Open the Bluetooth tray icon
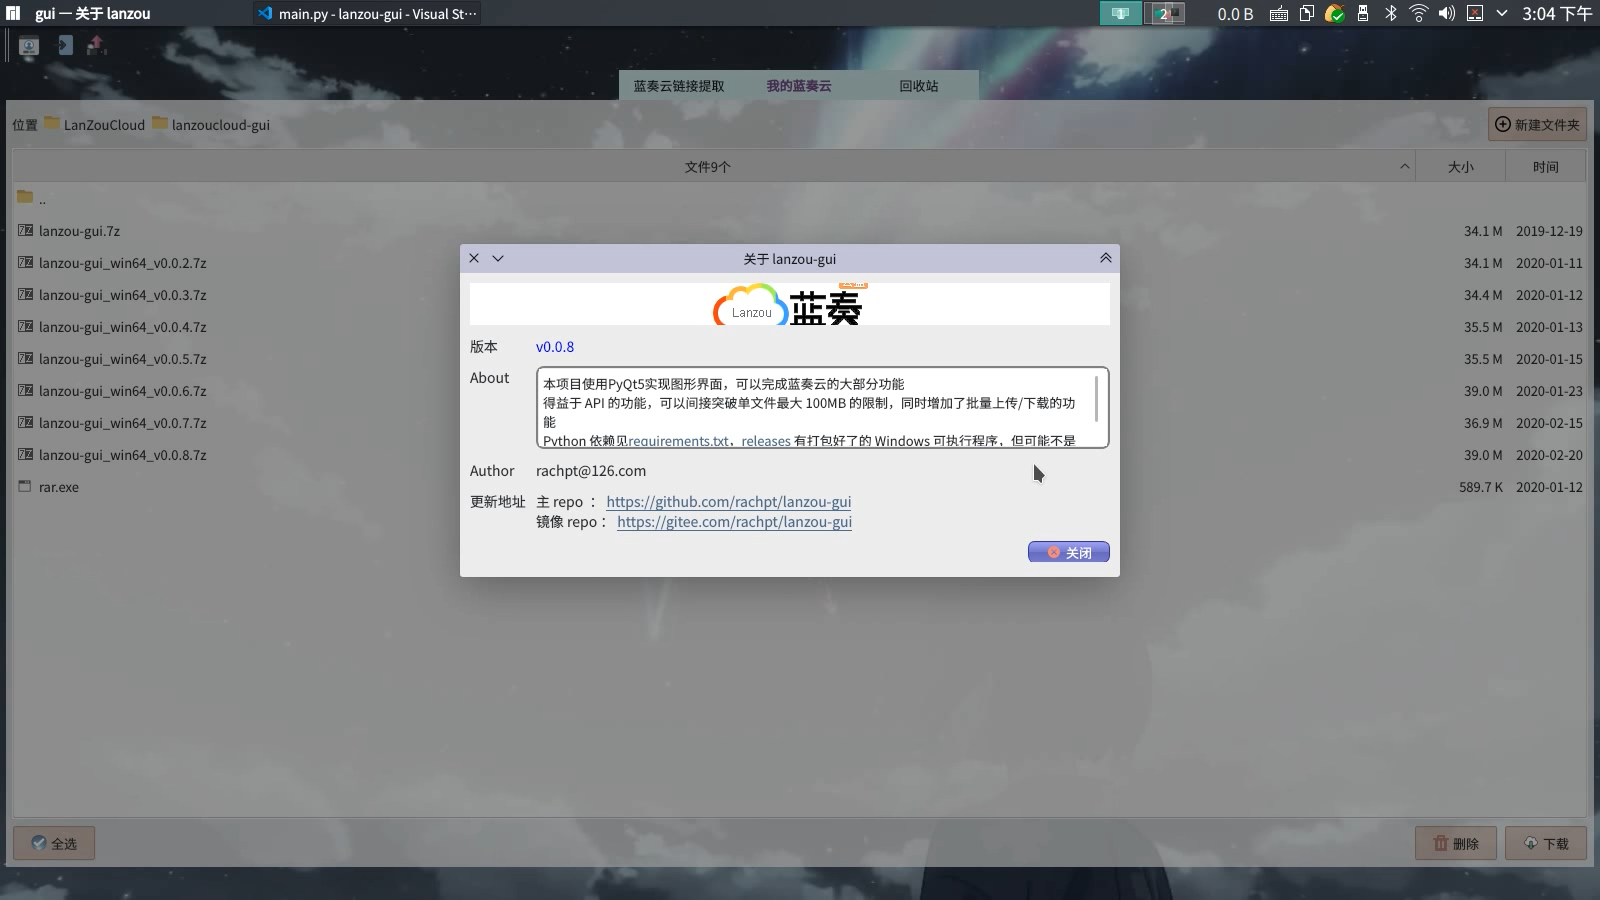 point(1390,14)
